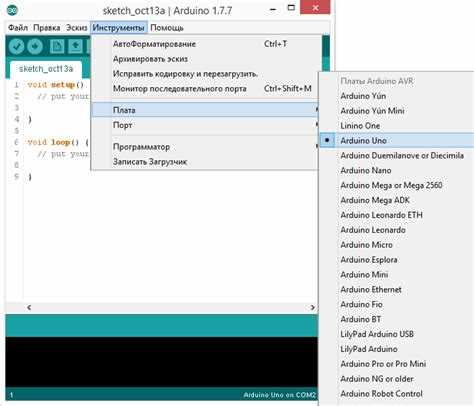Open the Эскиз menu
Image resolution: width=474 pixels, height=406 pixels.
(76, 28)
